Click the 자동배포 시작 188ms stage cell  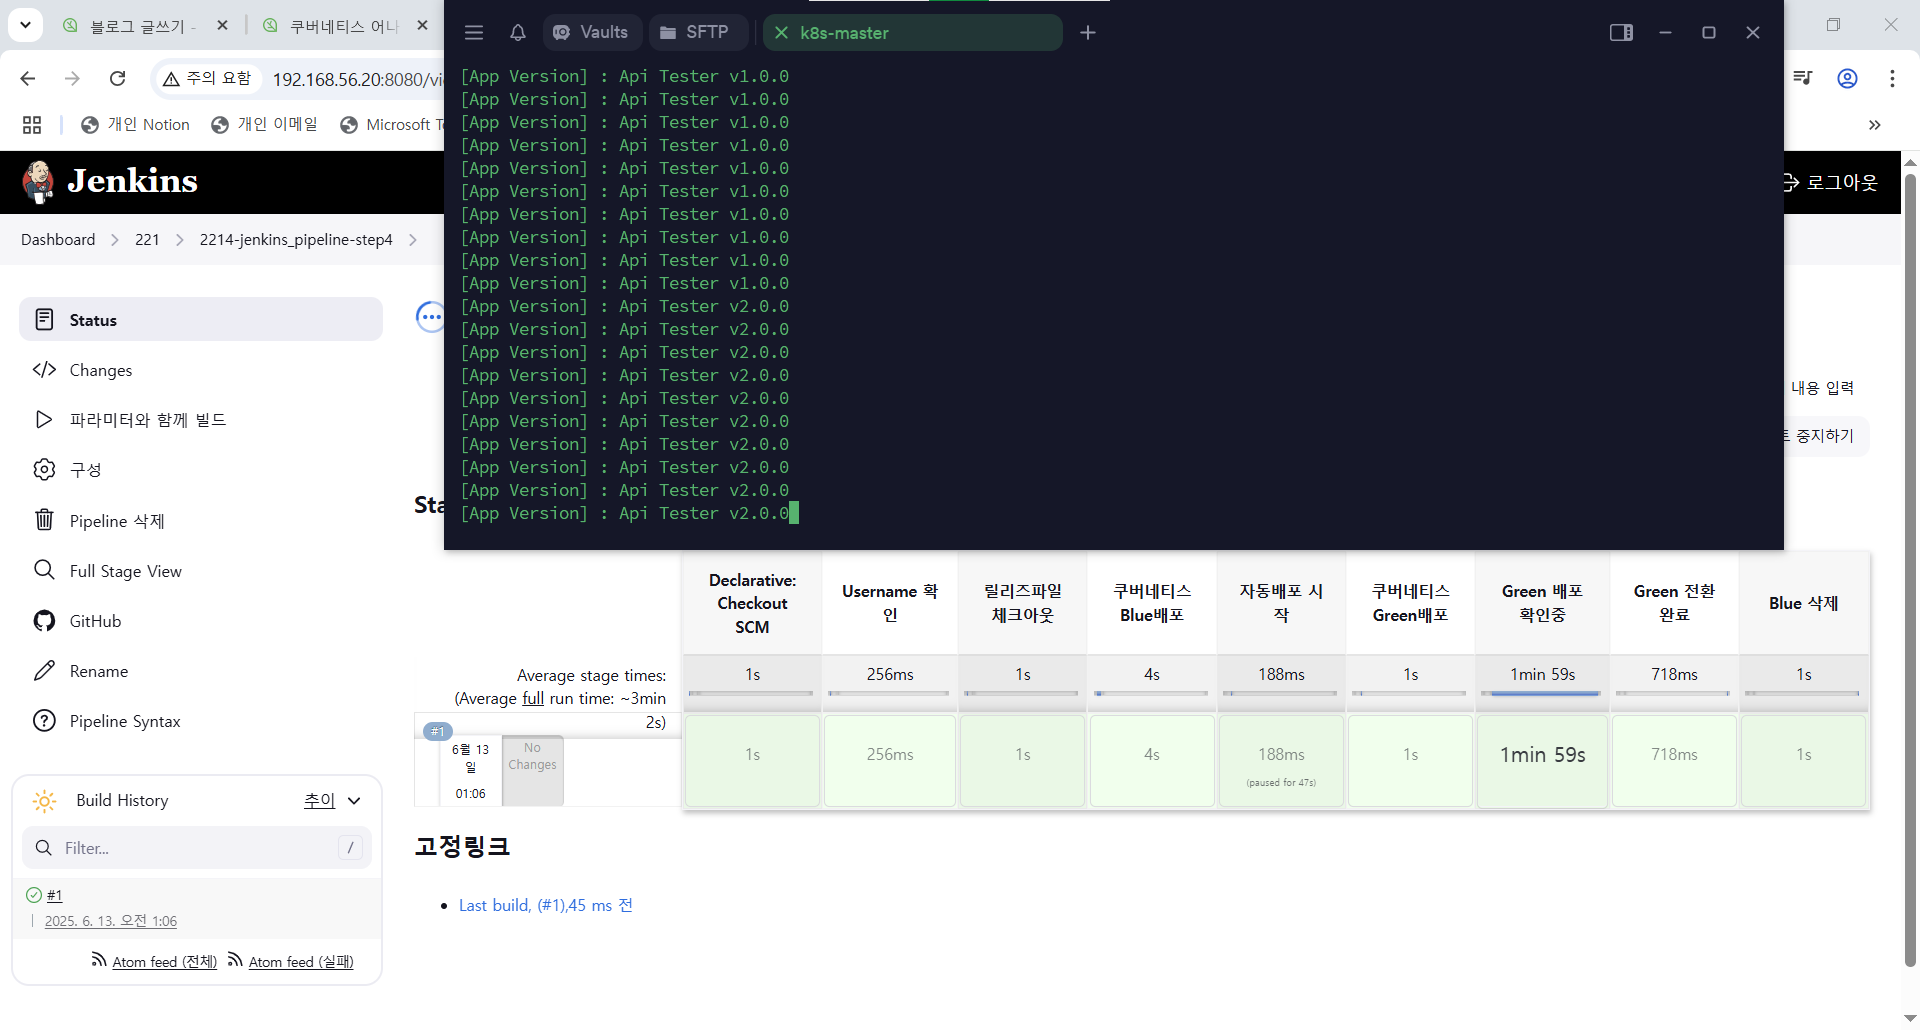tap(1281, 760)
